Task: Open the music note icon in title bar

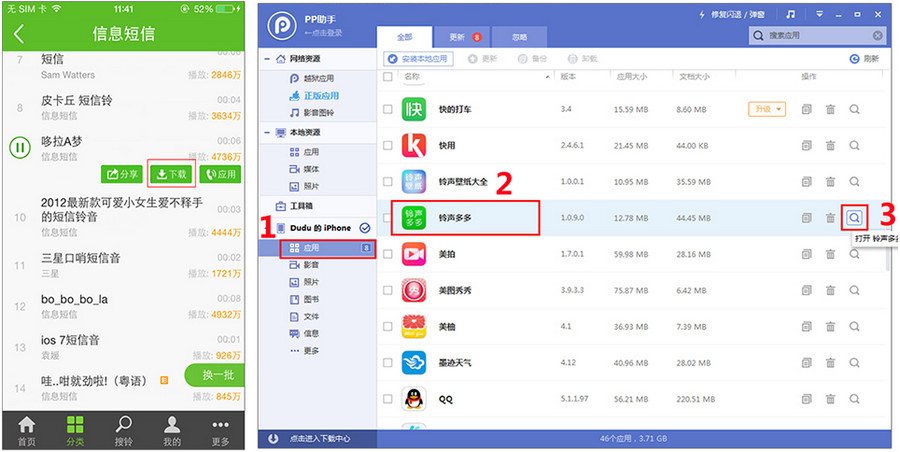Action: click(791, 15)
